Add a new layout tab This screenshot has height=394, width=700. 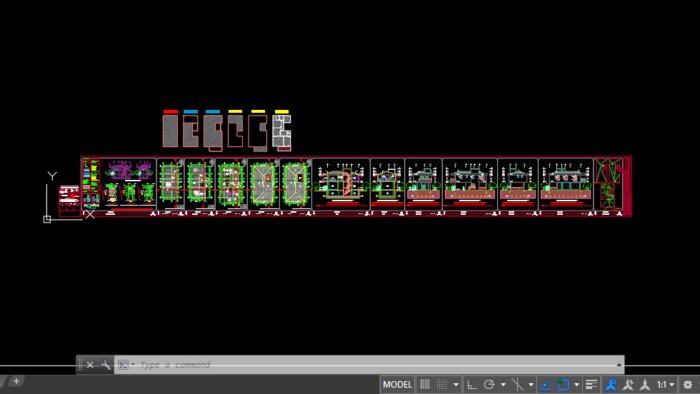(x=16, y=381)
